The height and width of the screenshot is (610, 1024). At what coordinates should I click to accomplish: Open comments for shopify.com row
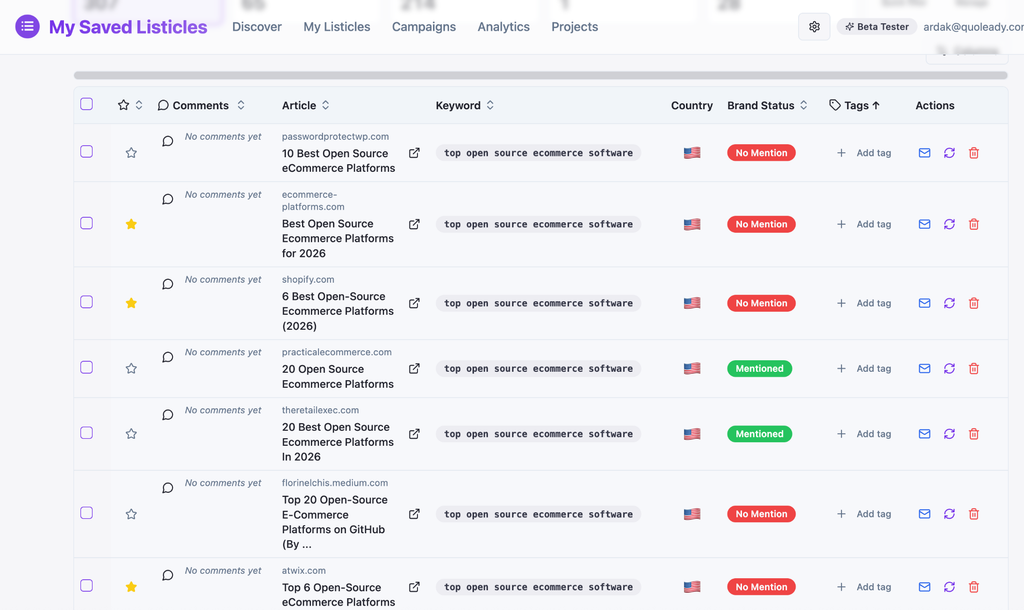tap(168, 284)
